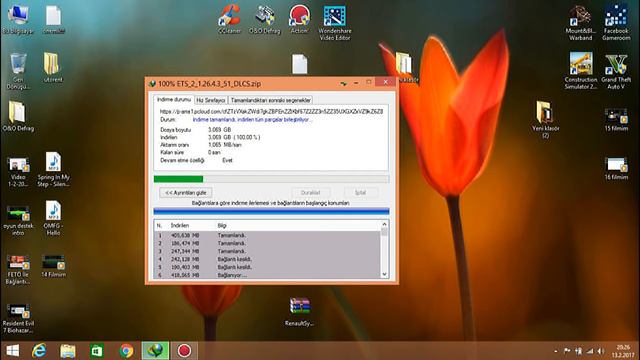Click the blue connections progress bar

pyautogui.click(x=271, y=211)
